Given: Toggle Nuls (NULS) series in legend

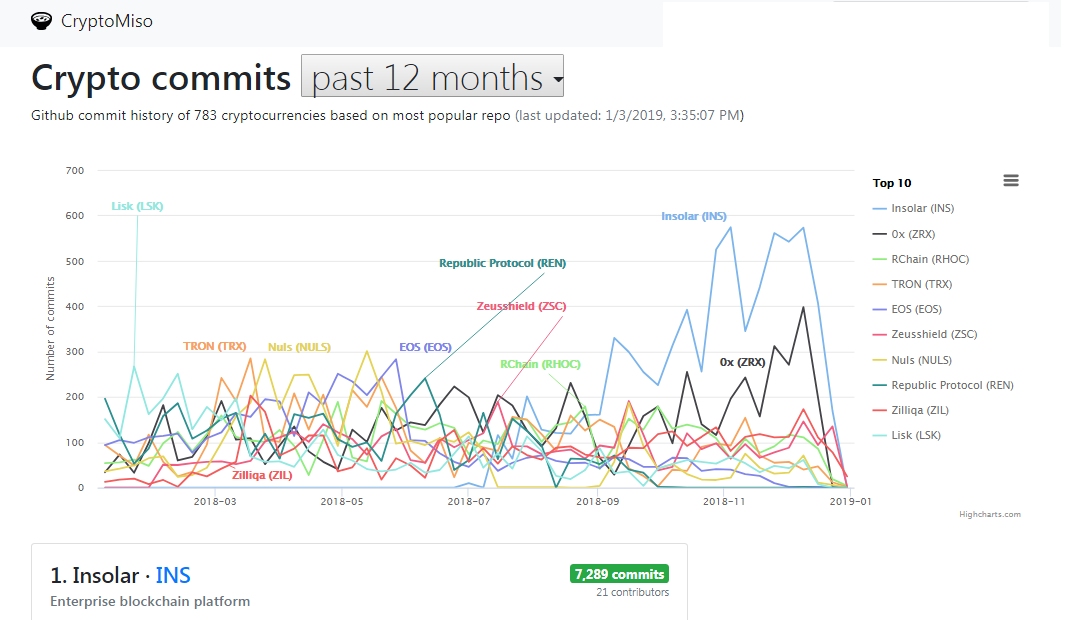Looking at the screenshot, I should tap(912, 360).
